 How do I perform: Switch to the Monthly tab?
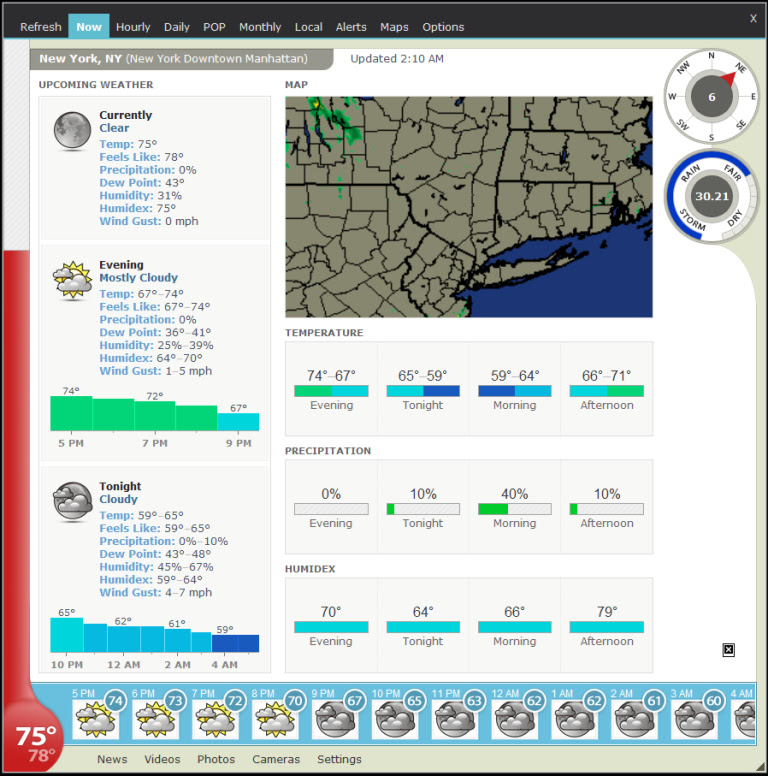[260, 27]
